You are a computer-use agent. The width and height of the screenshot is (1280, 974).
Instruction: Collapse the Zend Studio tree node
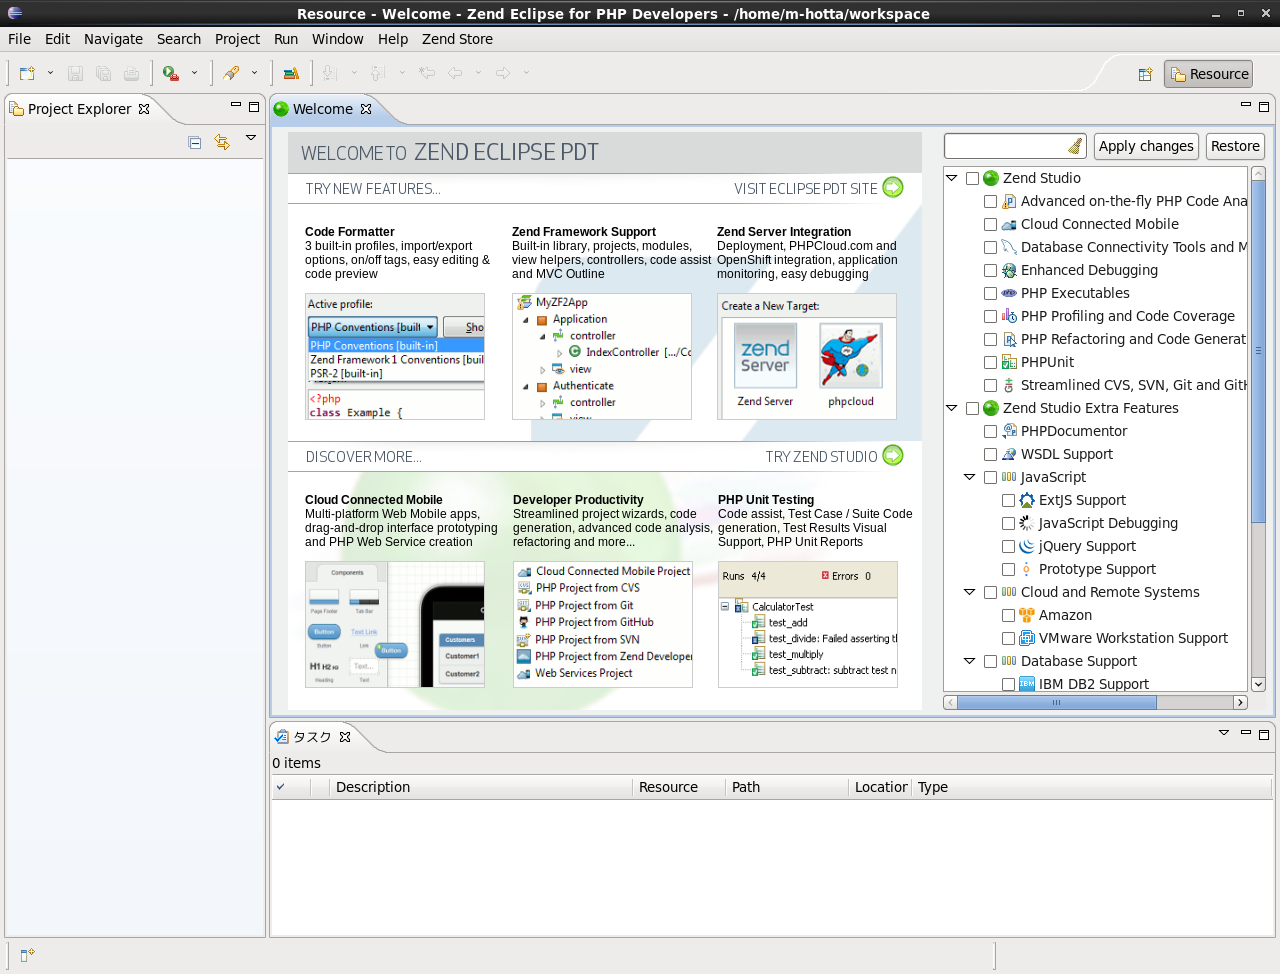point(952,178)
